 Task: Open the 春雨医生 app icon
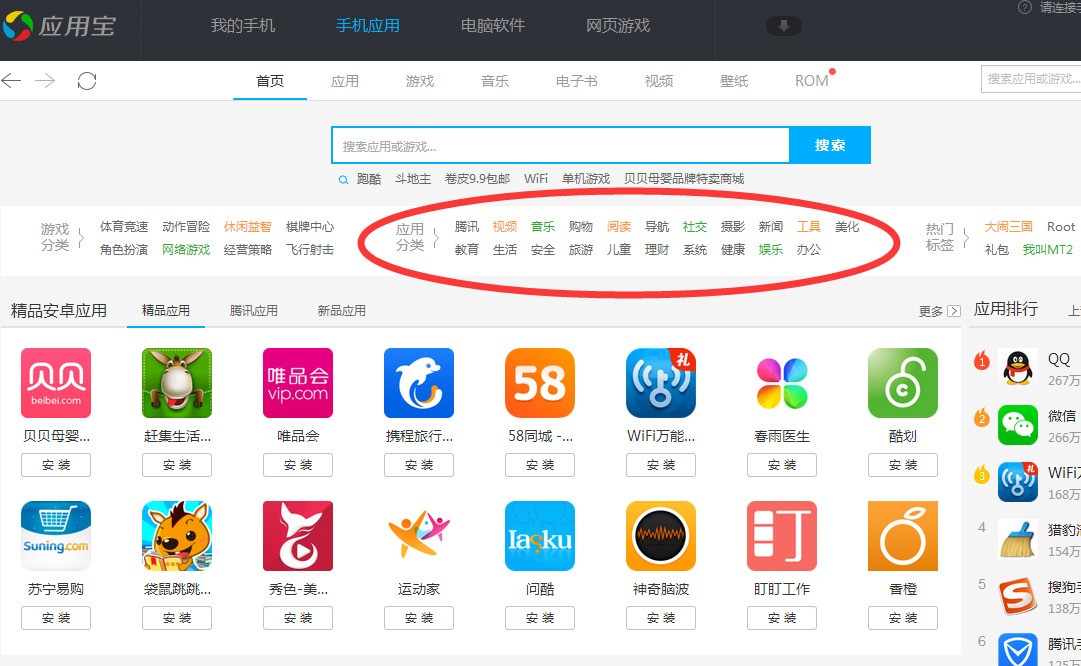point(782,383)
